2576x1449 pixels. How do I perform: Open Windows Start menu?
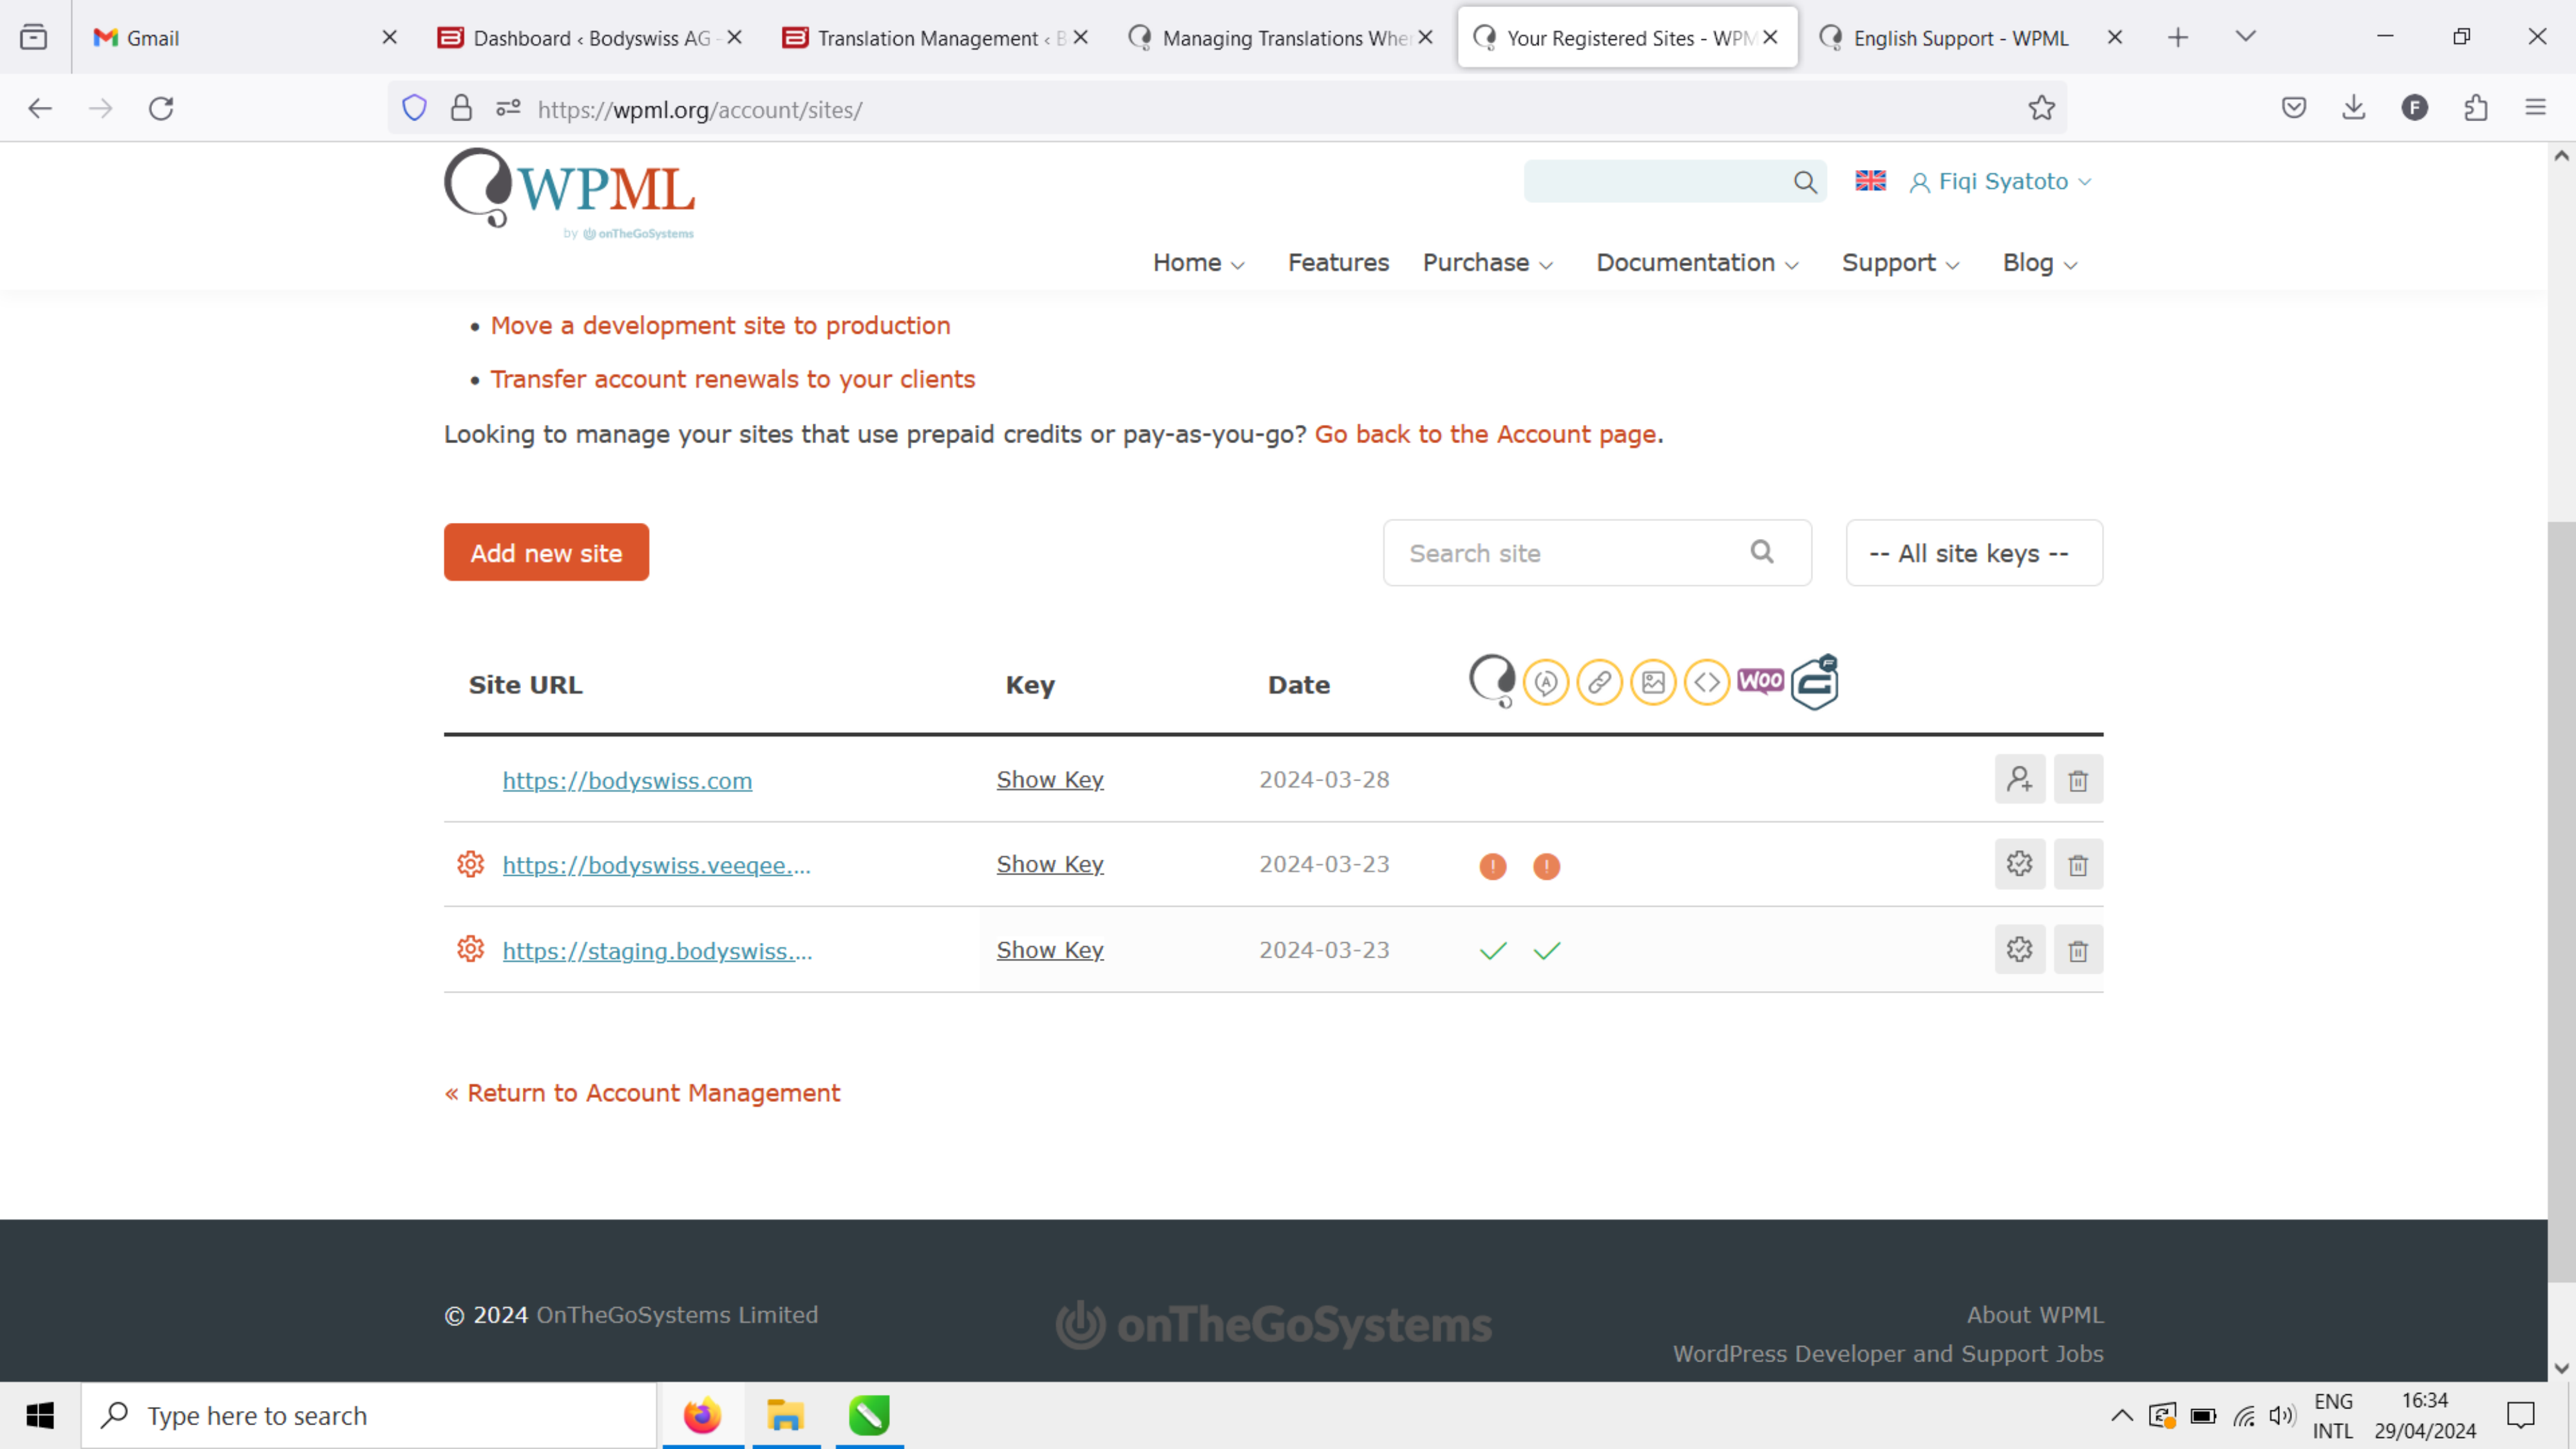point(40,1416)
